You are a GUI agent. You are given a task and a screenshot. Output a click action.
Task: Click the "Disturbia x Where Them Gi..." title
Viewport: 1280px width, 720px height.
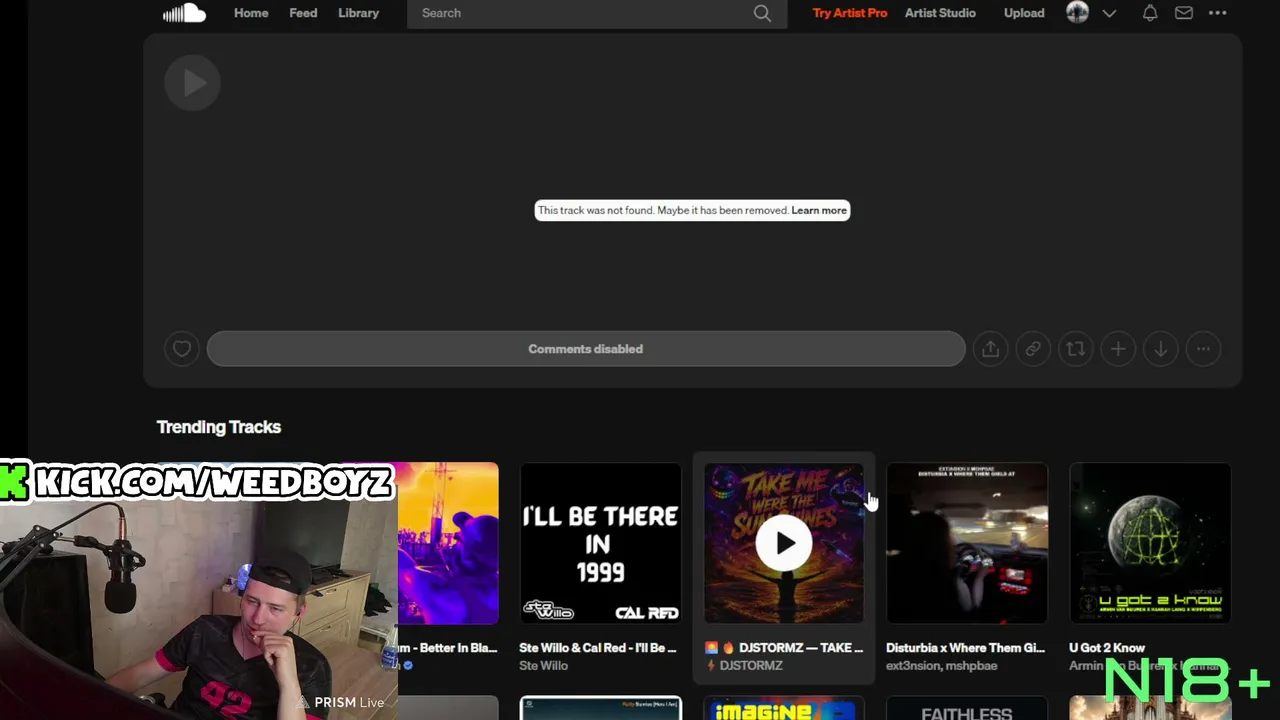tap(965, 648)
